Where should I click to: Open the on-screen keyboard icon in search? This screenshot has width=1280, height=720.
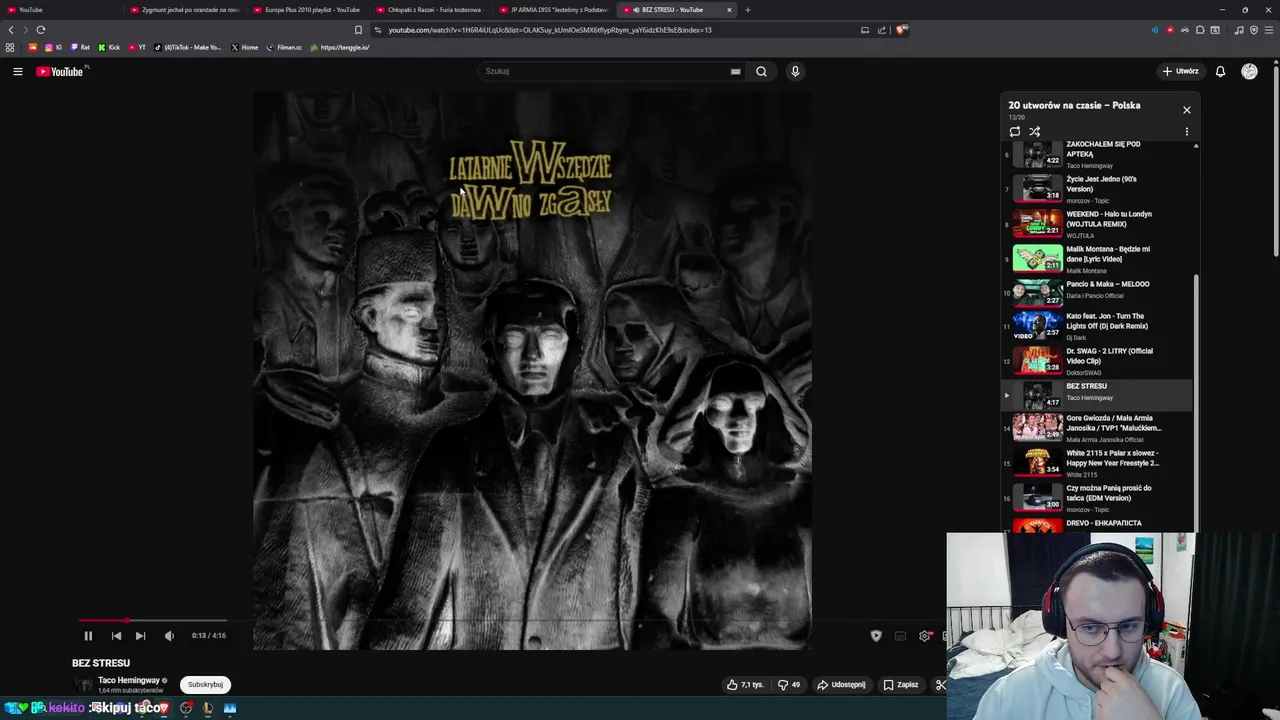pyautogui.click(x=735, y=71)
